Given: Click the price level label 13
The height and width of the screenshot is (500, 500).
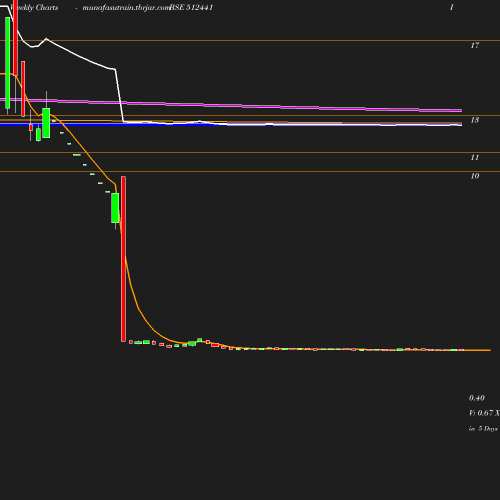Looking at the screenshot, I should [x=475, y=120].
